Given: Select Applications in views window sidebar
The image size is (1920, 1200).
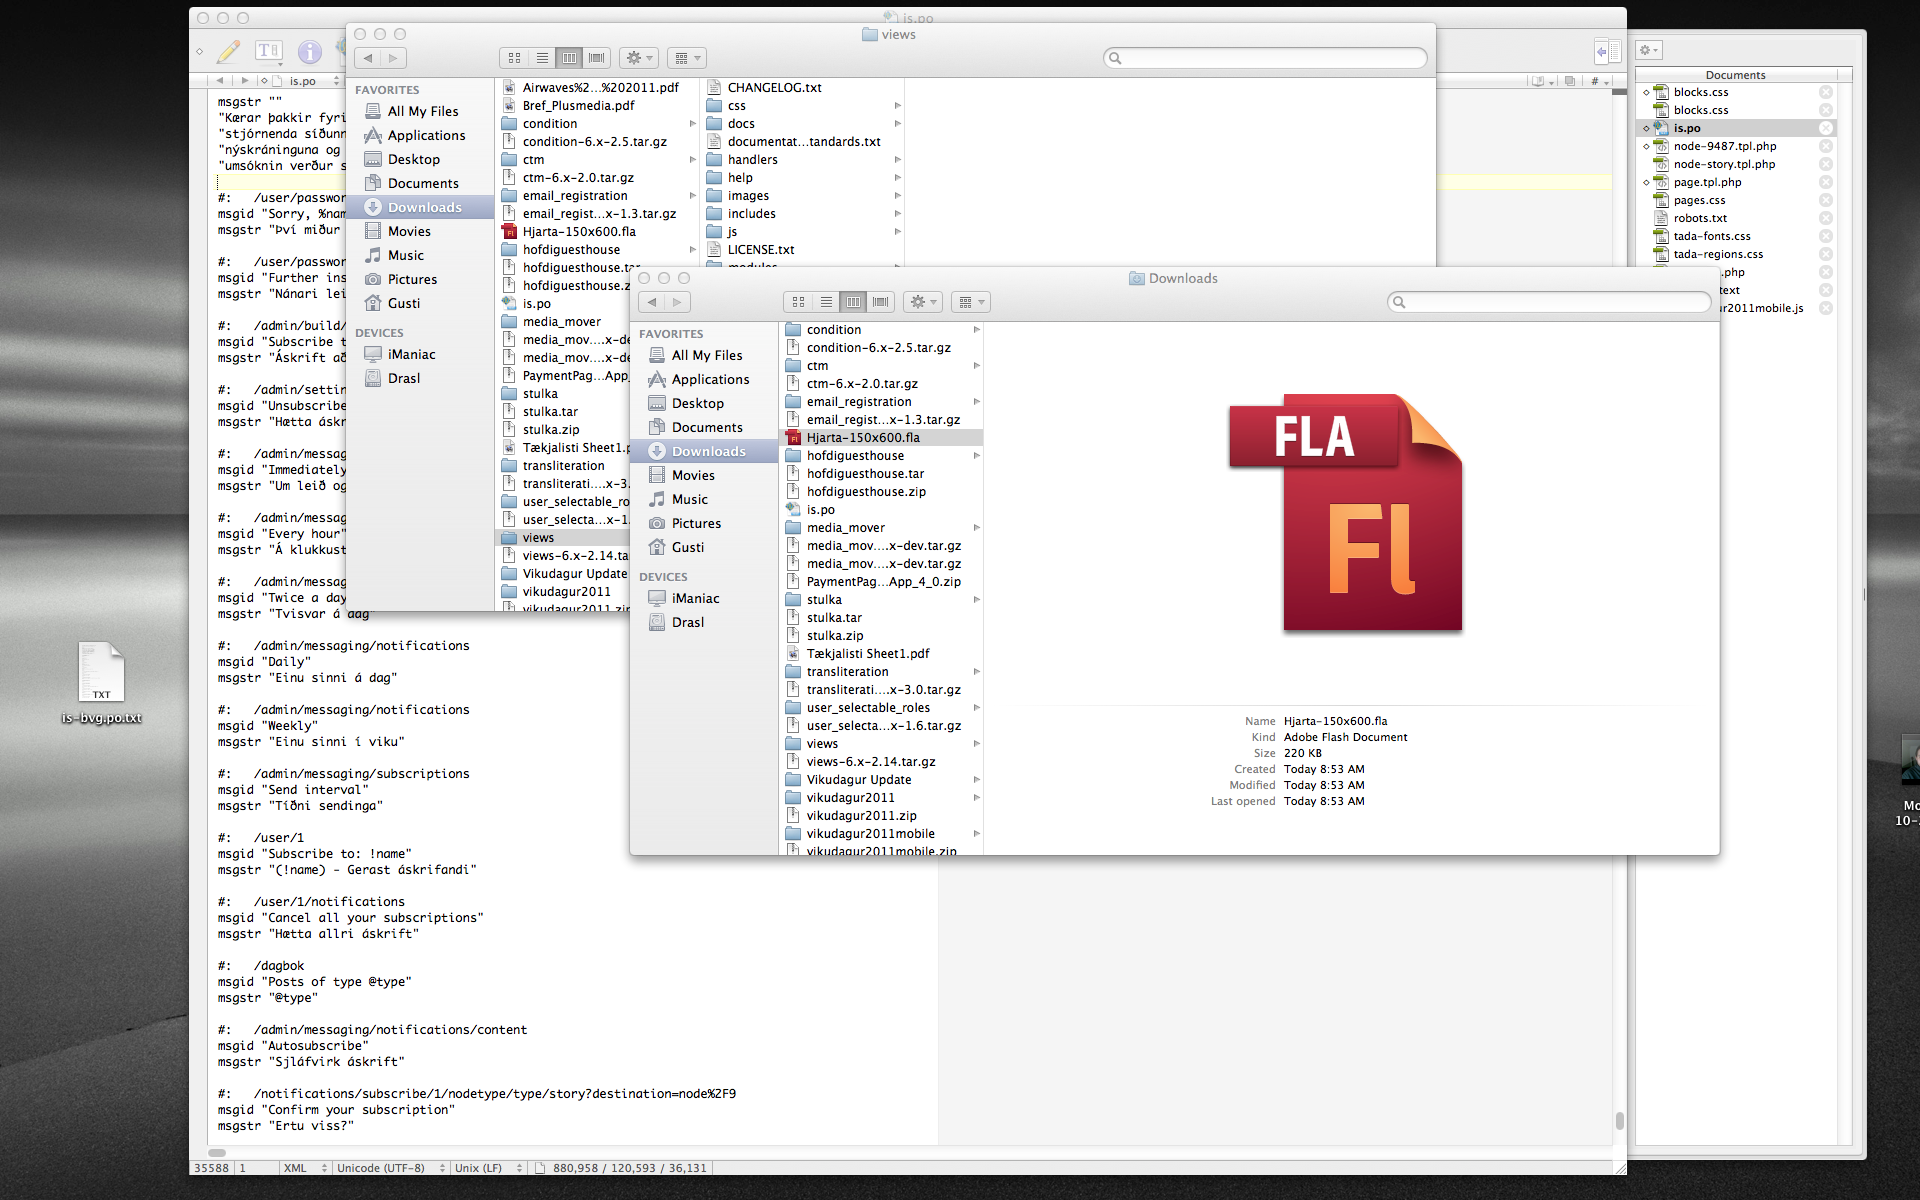Looking at the screenshot, I should [x=426, y=135].
